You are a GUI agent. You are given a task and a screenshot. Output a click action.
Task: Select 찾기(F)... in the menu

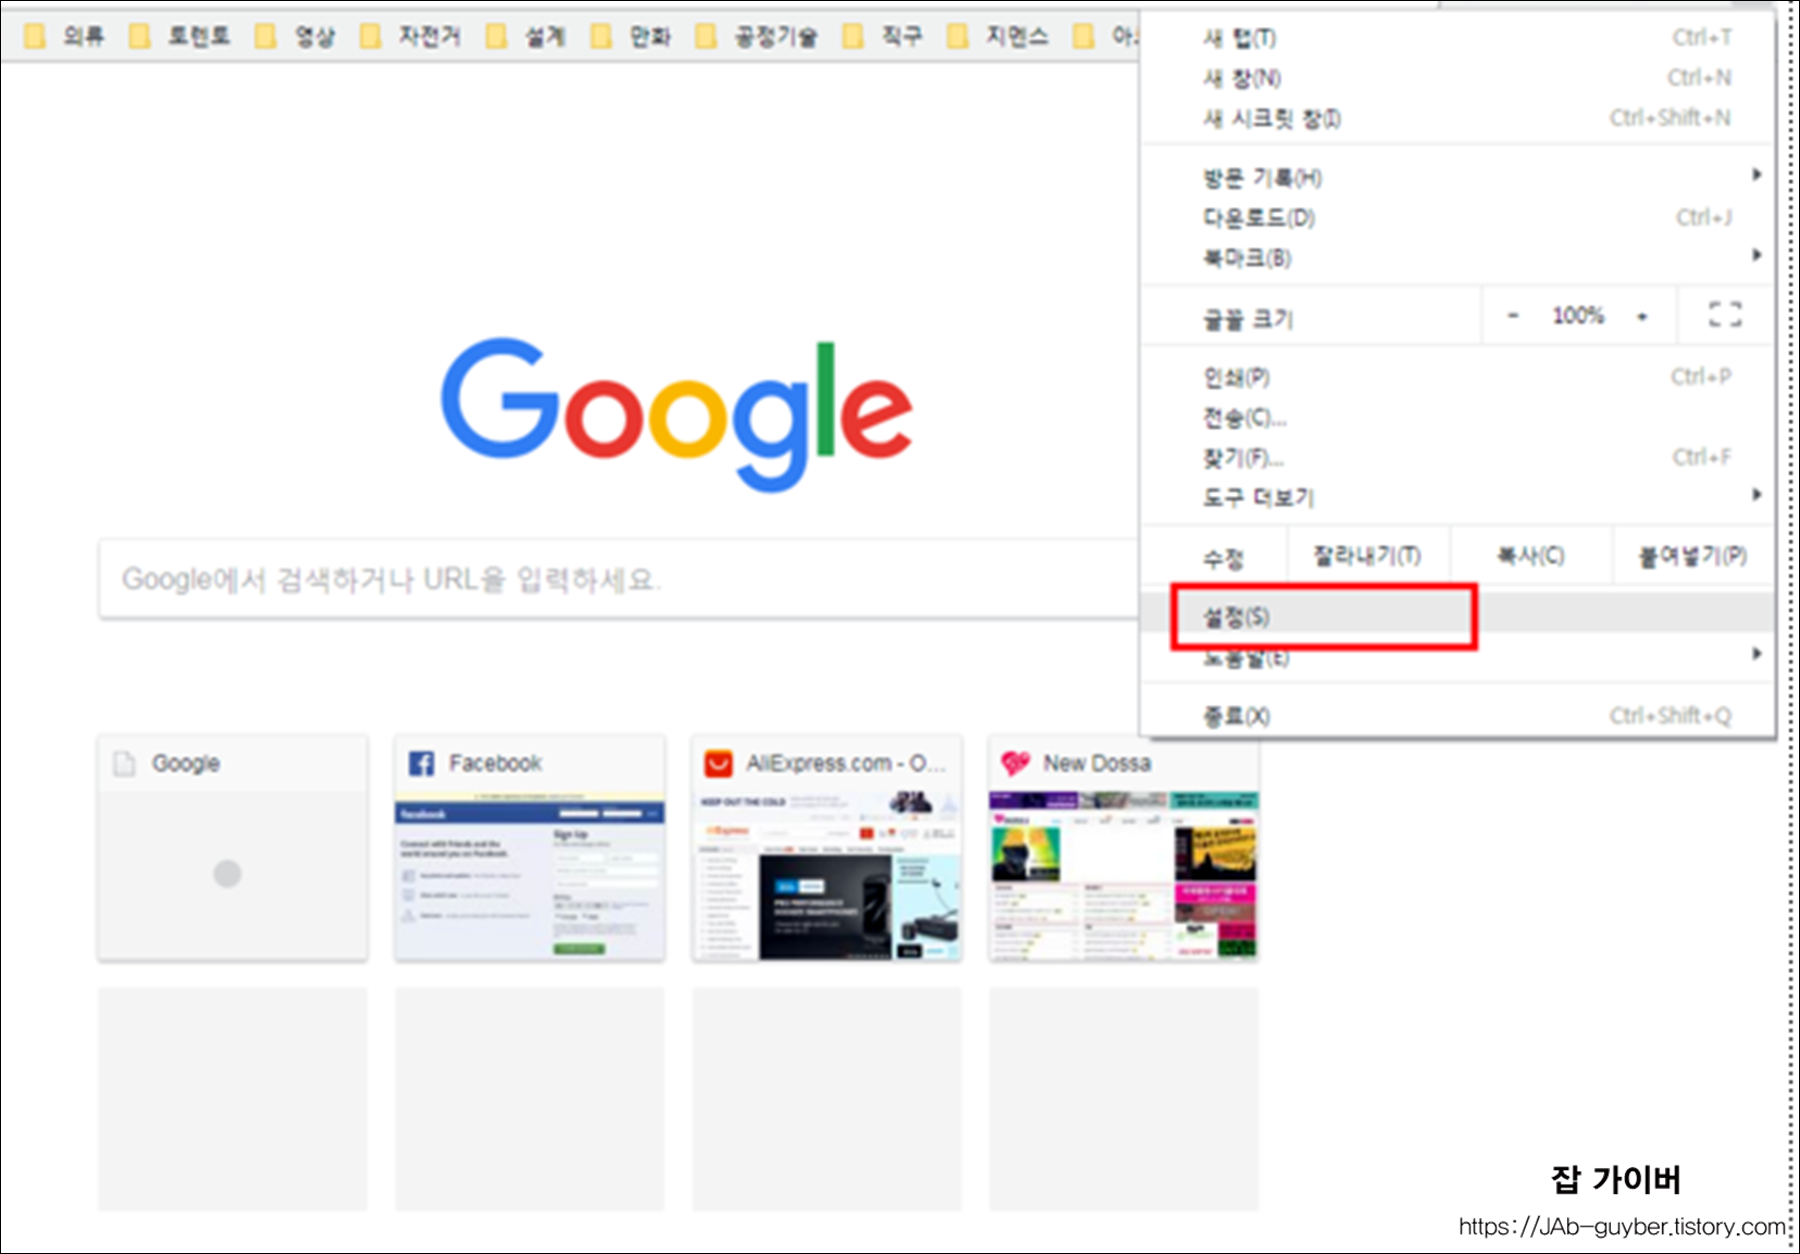pos(1457,457)
